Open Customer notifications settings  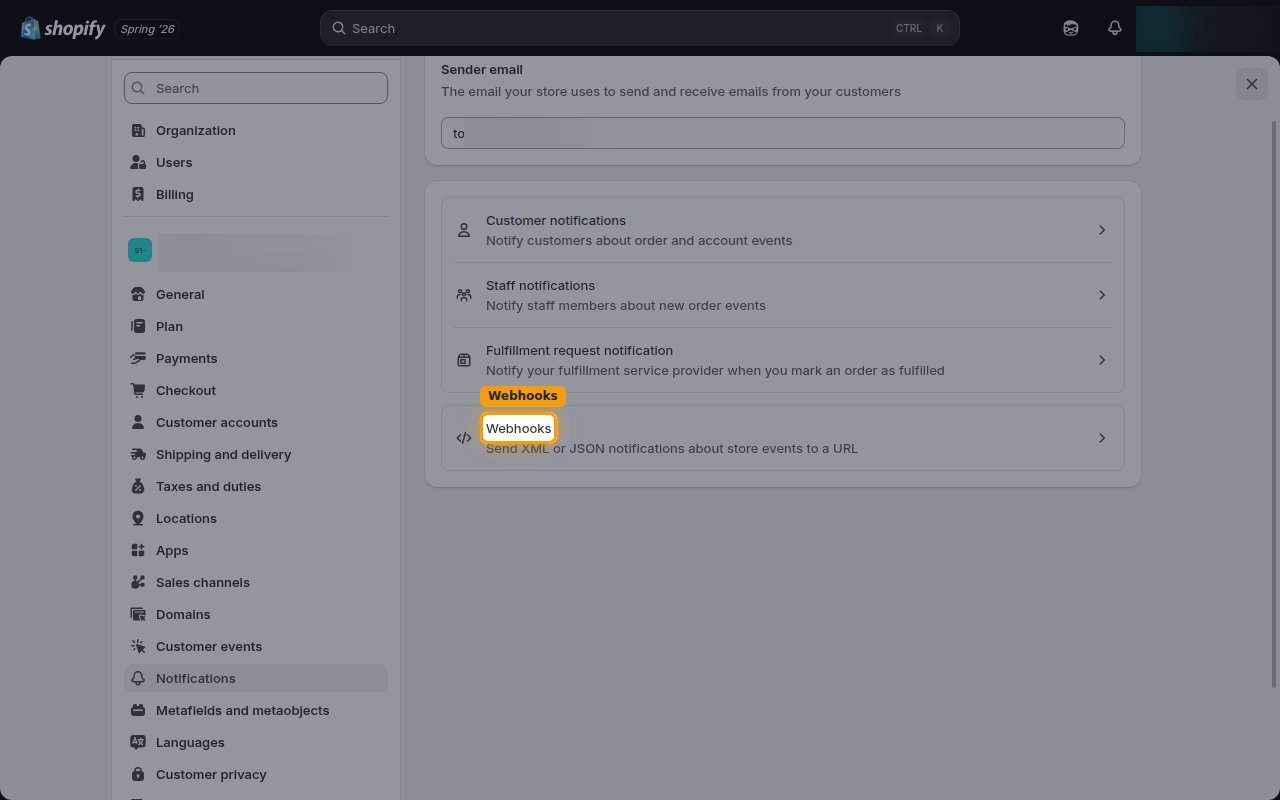[783, 230]
